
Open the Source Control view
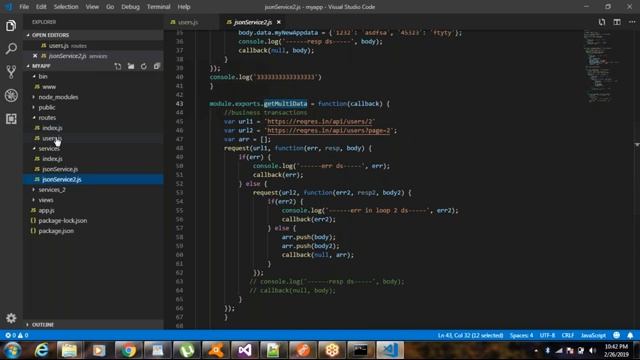click(11, 72)
